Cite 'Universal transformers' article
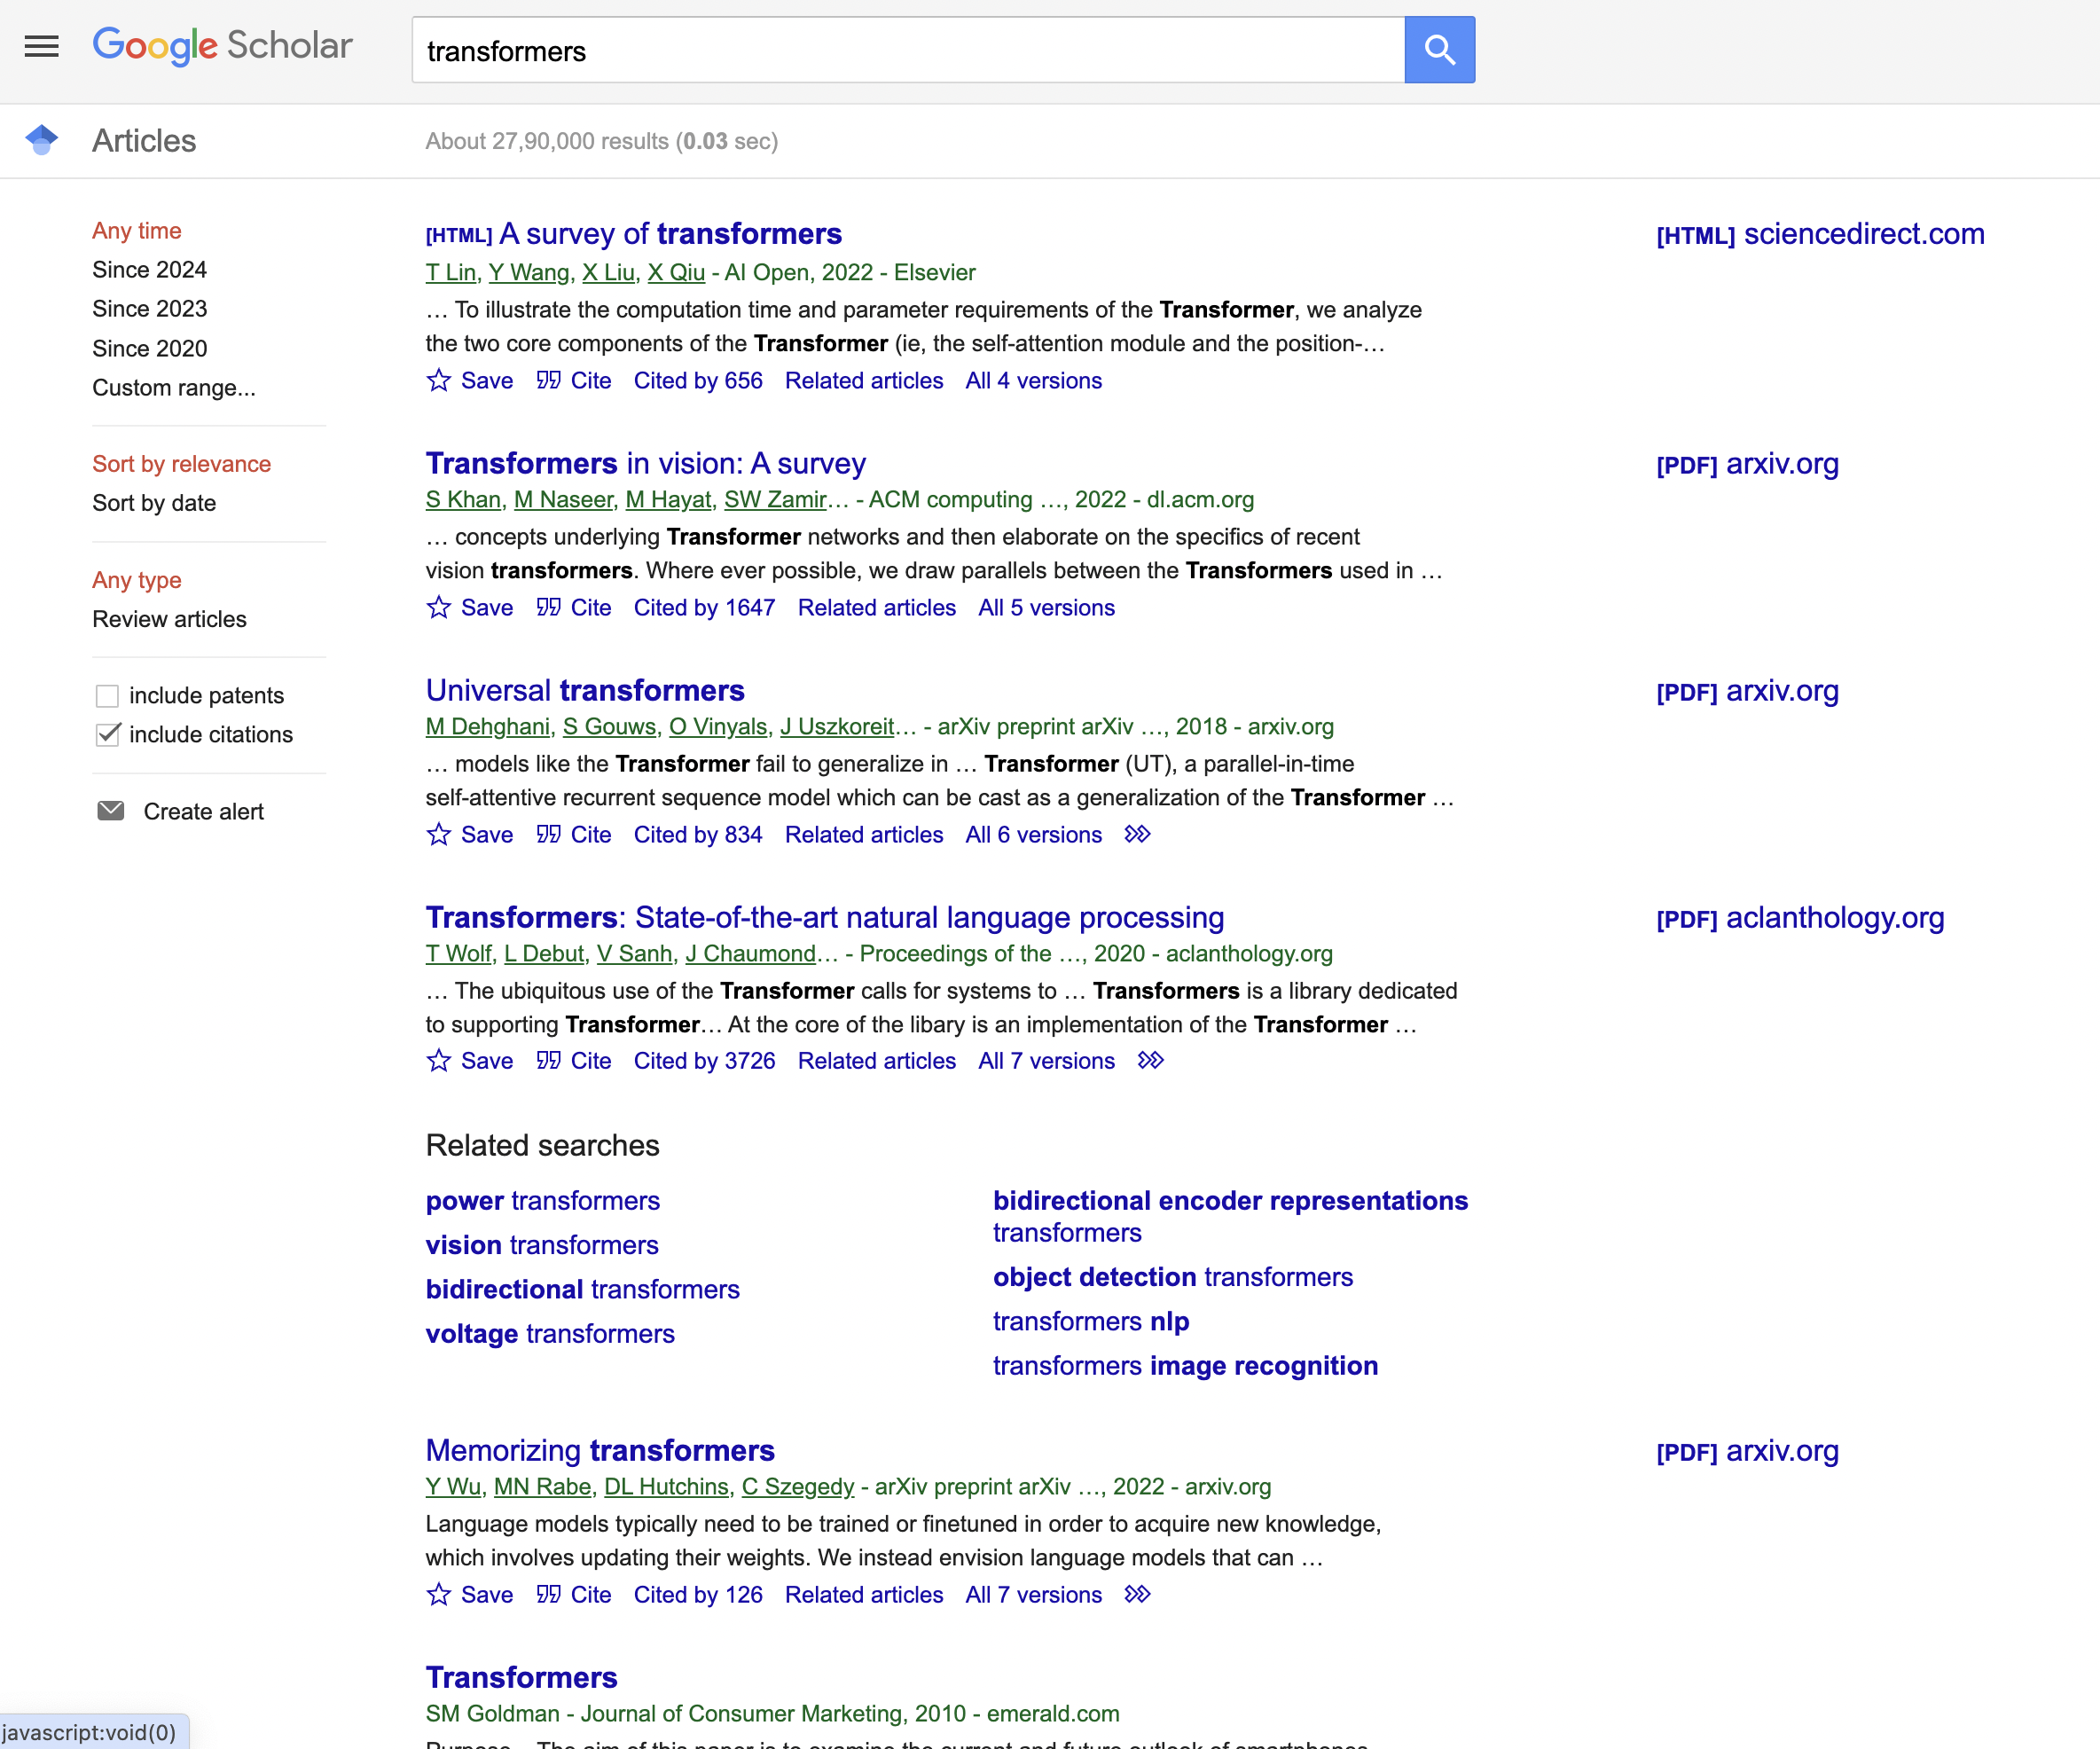The image size is (2100, 1749). click(573, 835)
